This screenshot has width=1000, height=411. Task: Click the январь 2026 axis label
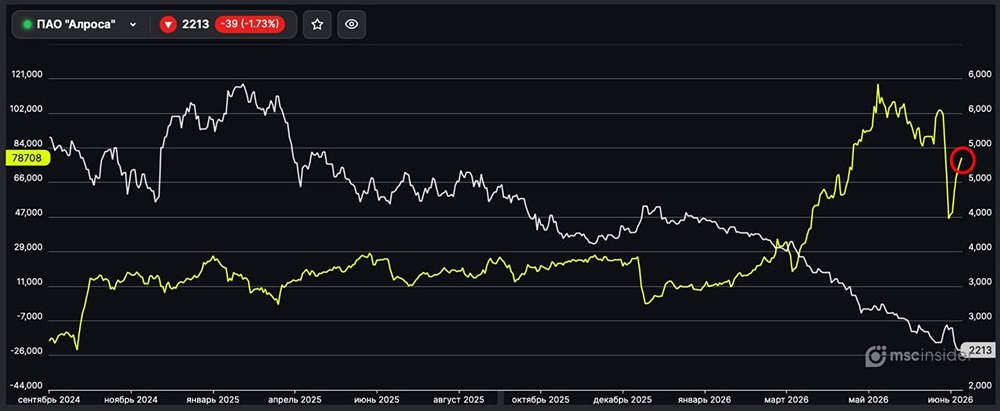[704, 400]
